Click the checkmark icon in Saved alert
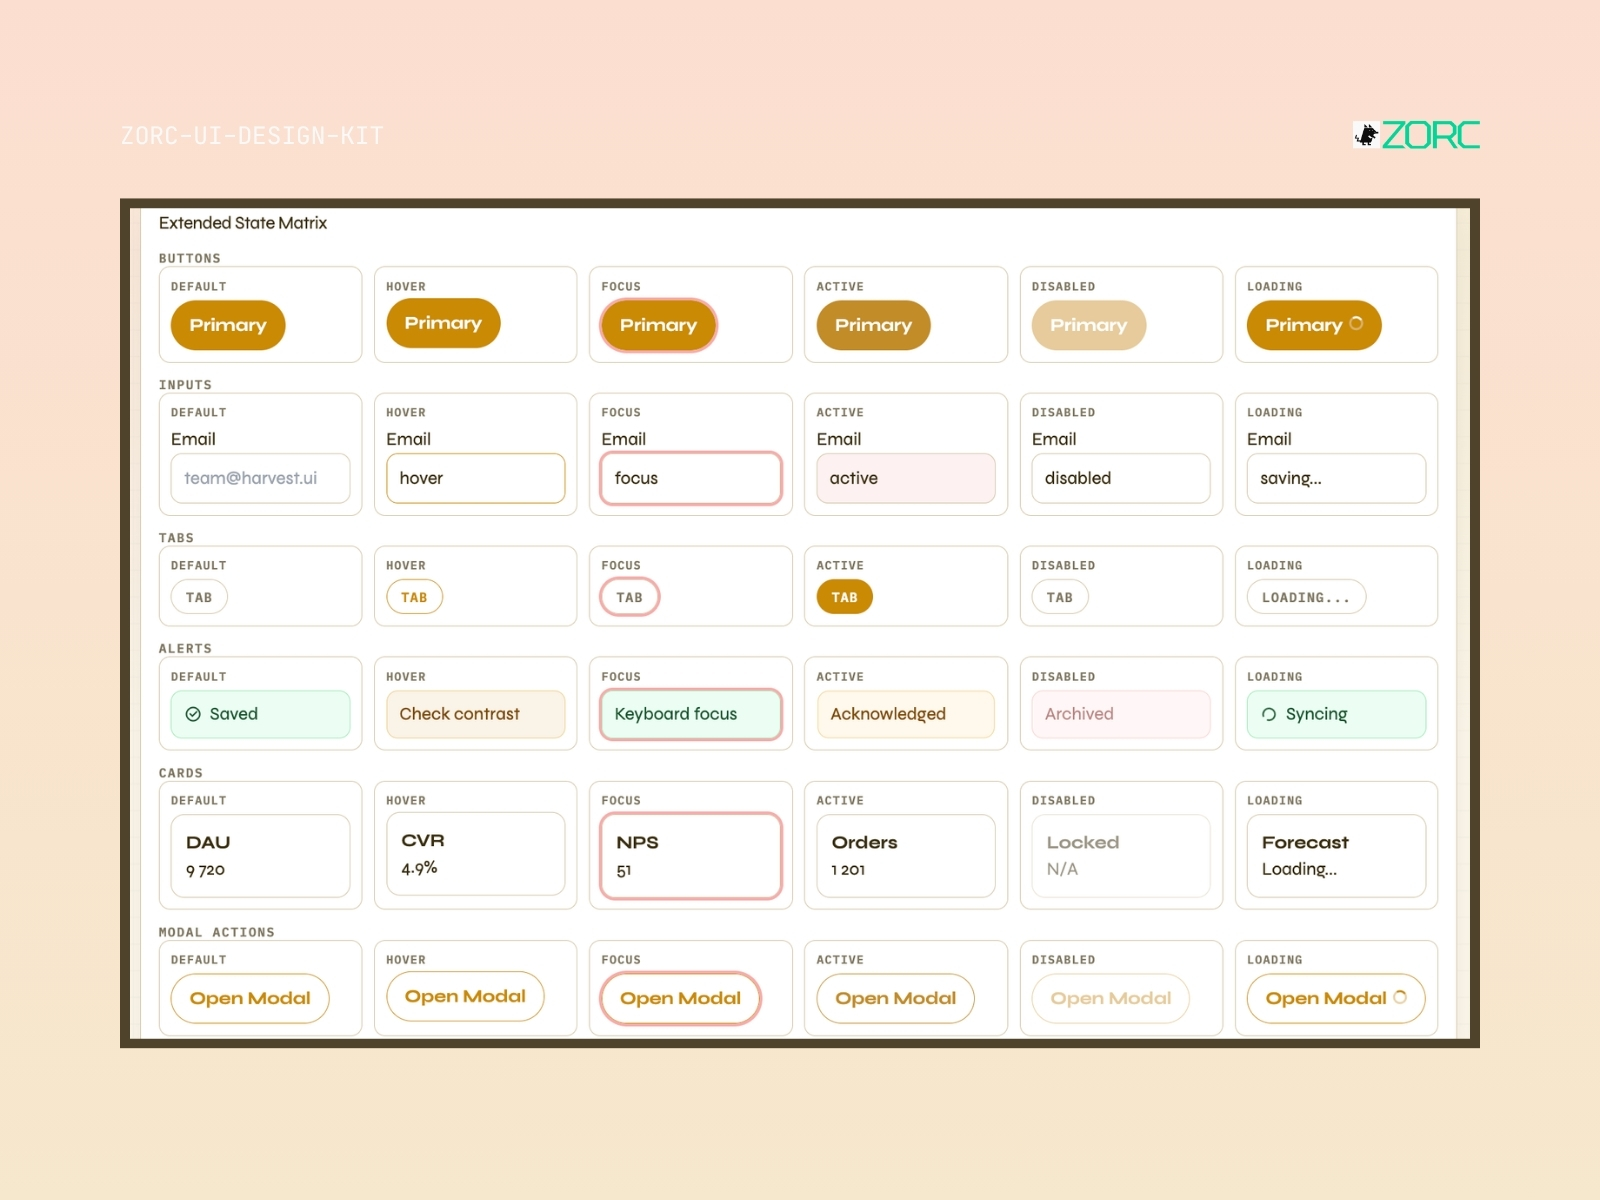The height and width of the screenshot is (1200, 1600). point(193,714)
